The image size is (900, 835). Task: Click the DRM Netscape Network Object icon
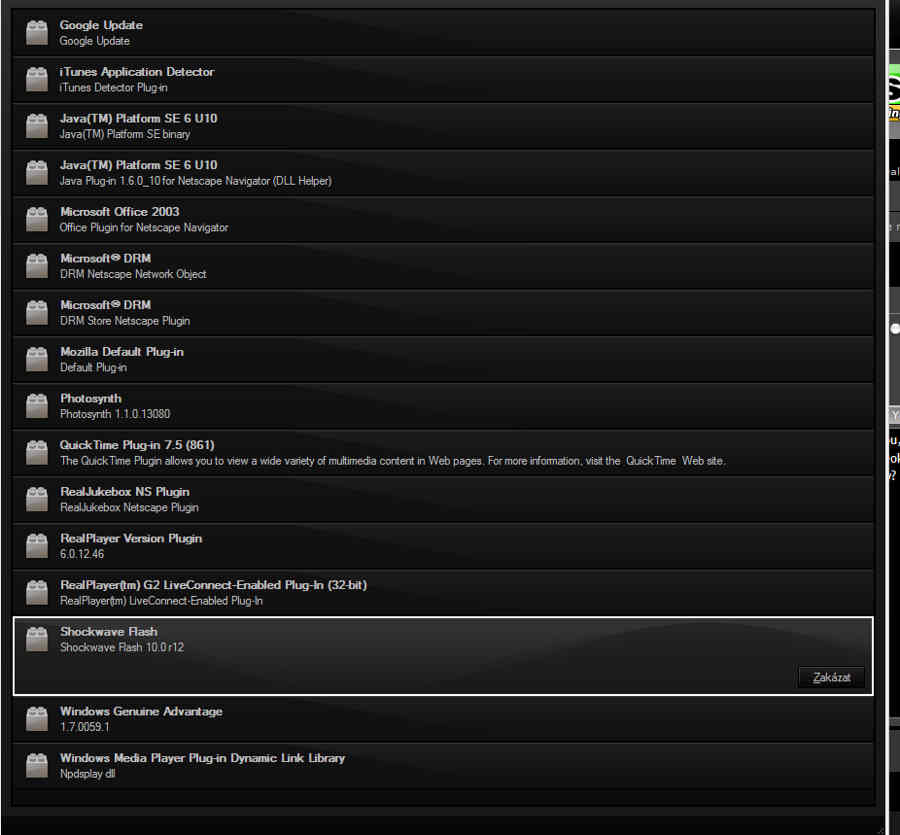(37, 266)
